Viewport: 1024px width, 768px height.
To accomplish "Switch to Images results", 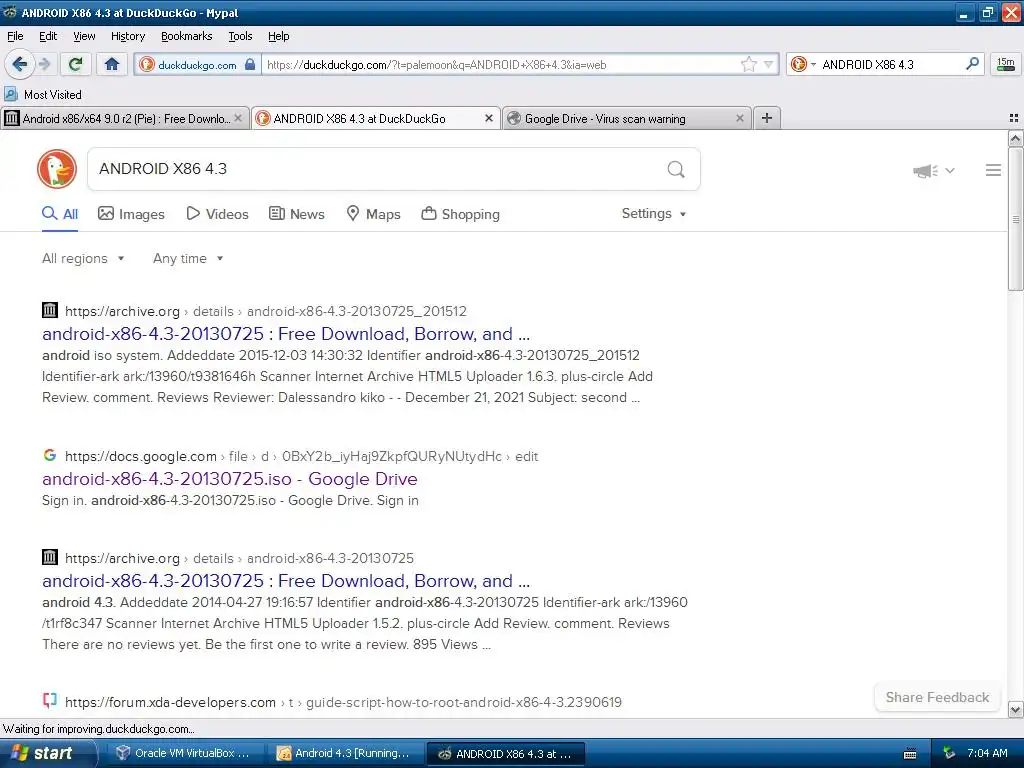I will click(131, 214).
